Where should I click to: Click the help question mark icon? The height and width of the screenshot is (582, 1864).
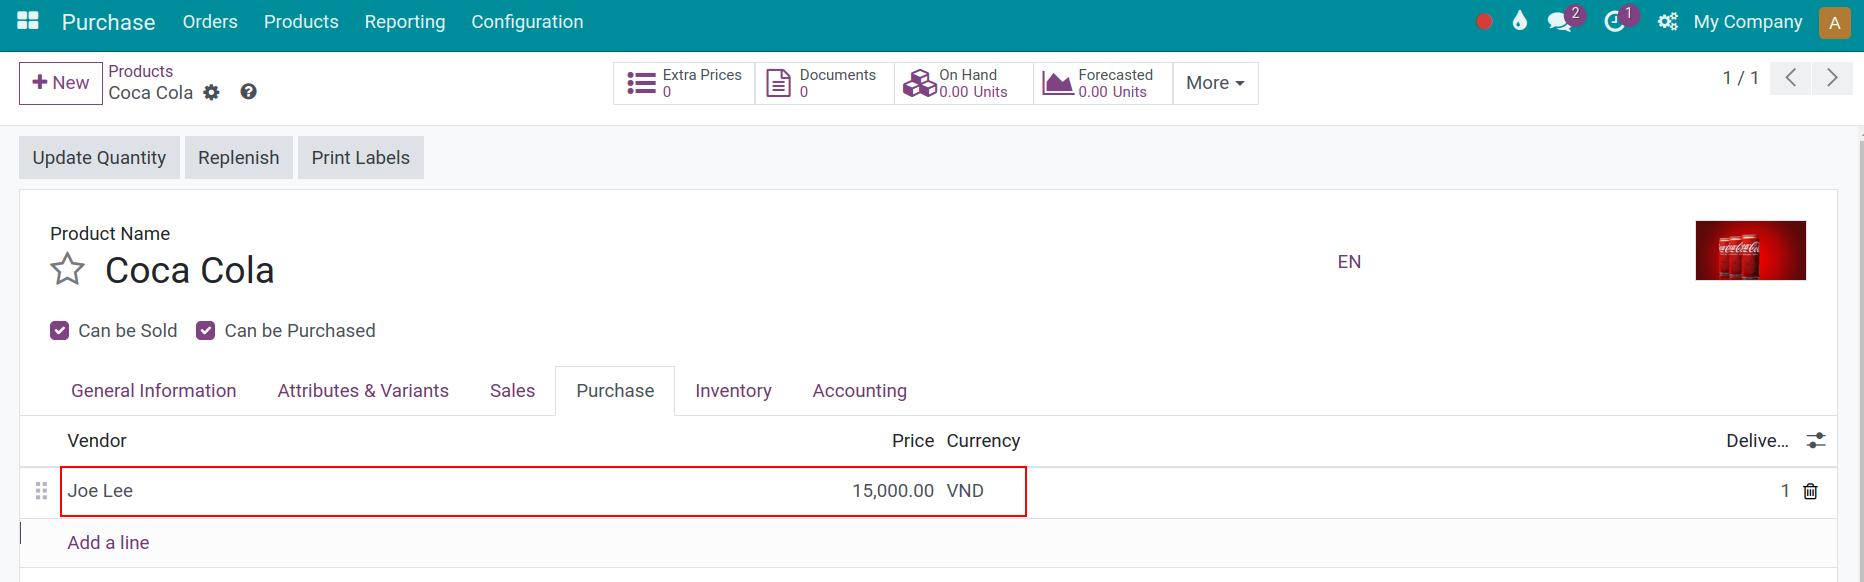click(249, 92)
